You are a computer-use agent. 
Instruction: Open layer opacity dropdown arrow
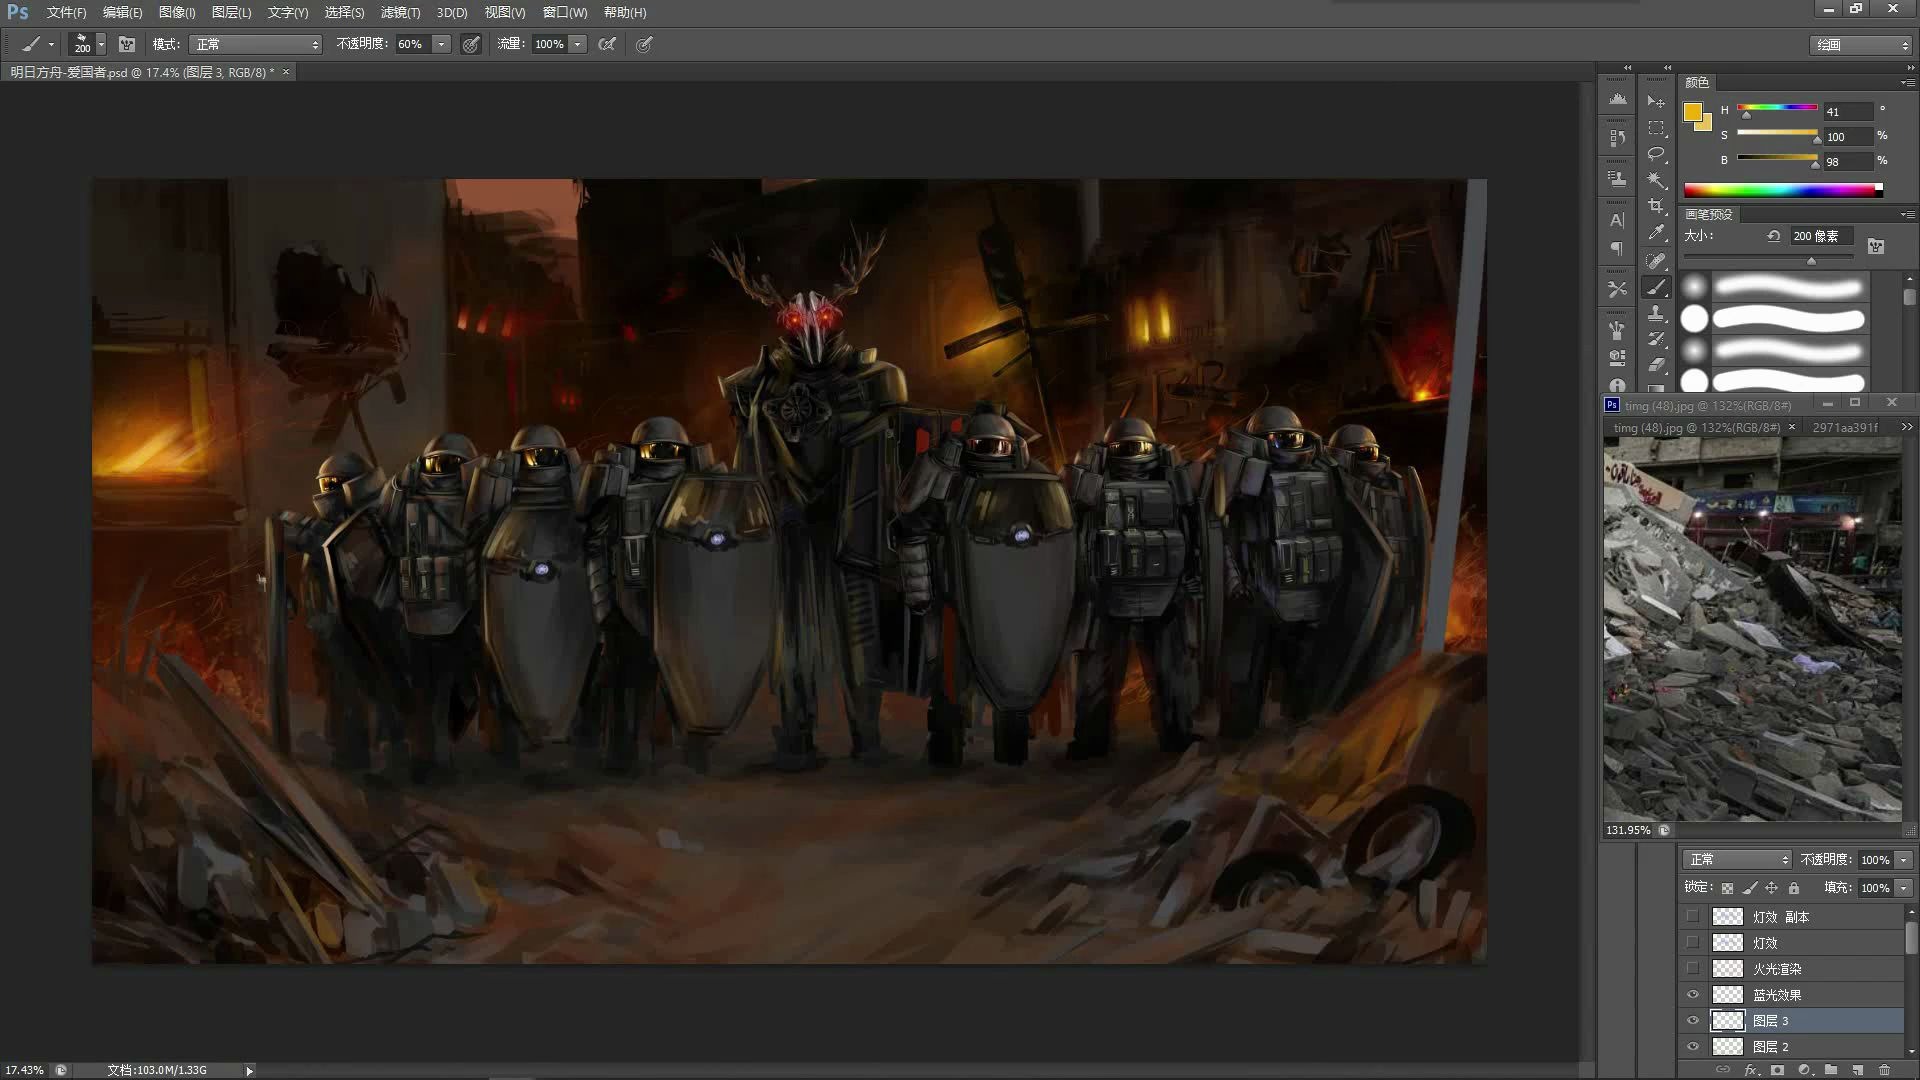click(x=1904, y=860)
